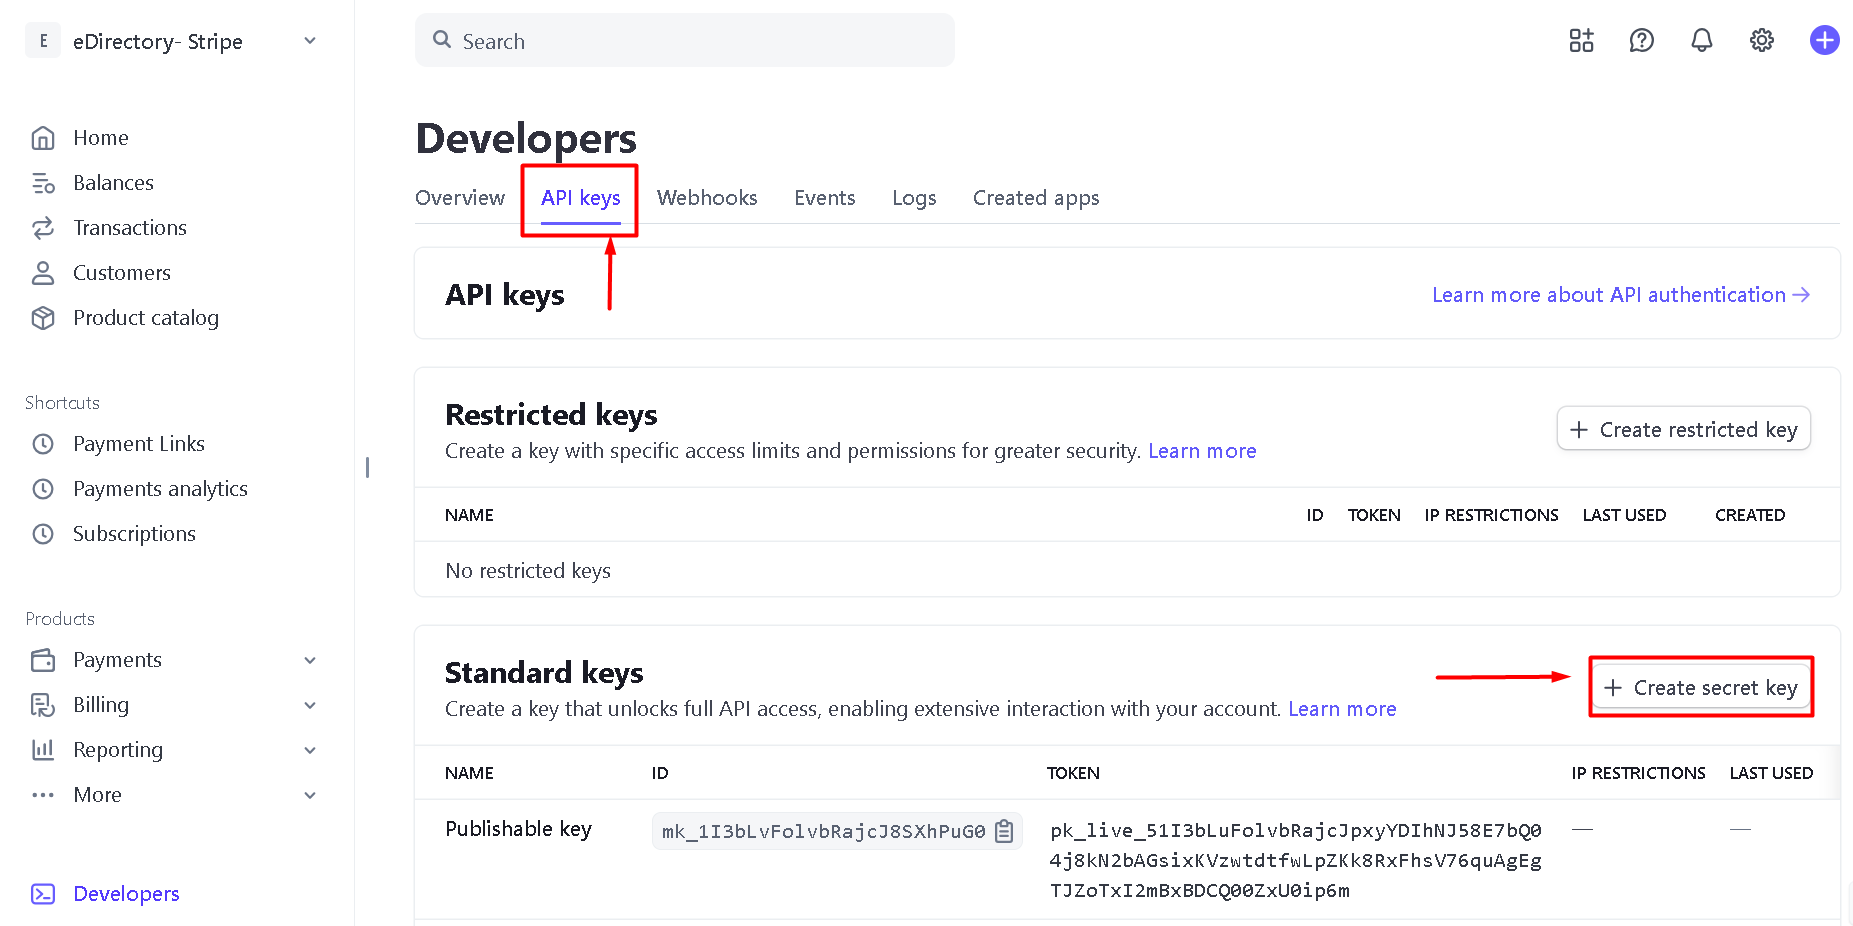
Task: Click the Home house icon
Action: (43, 138)
